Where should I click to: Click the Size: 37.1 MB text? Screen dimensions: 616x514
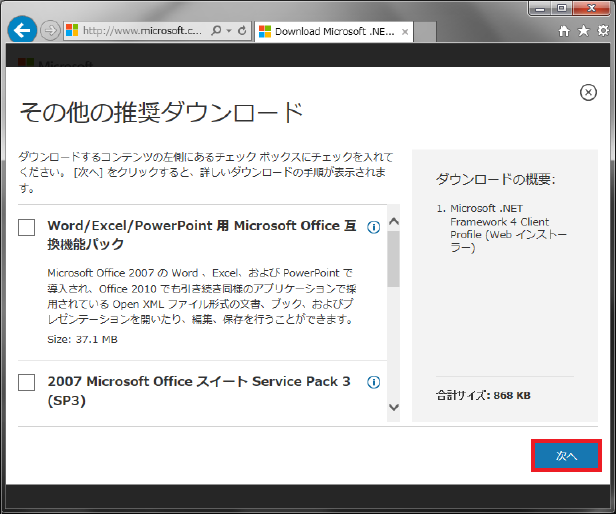click(82, 340)
